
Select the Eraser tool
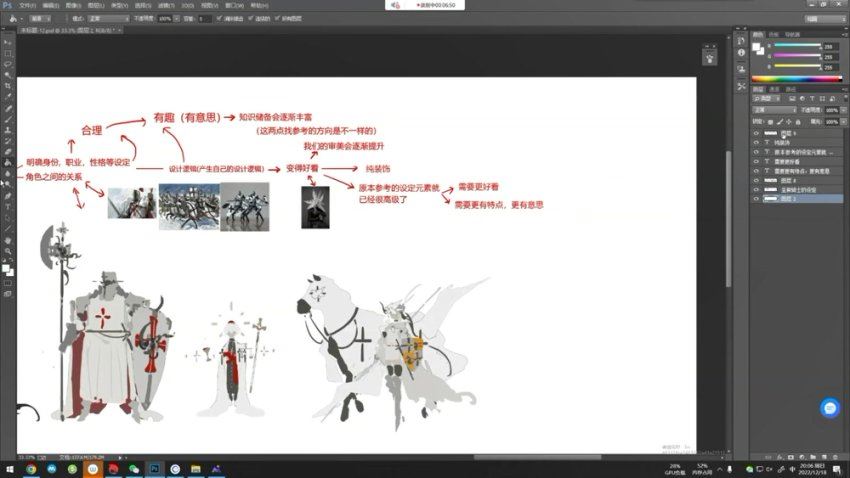[x=8, y=151]
